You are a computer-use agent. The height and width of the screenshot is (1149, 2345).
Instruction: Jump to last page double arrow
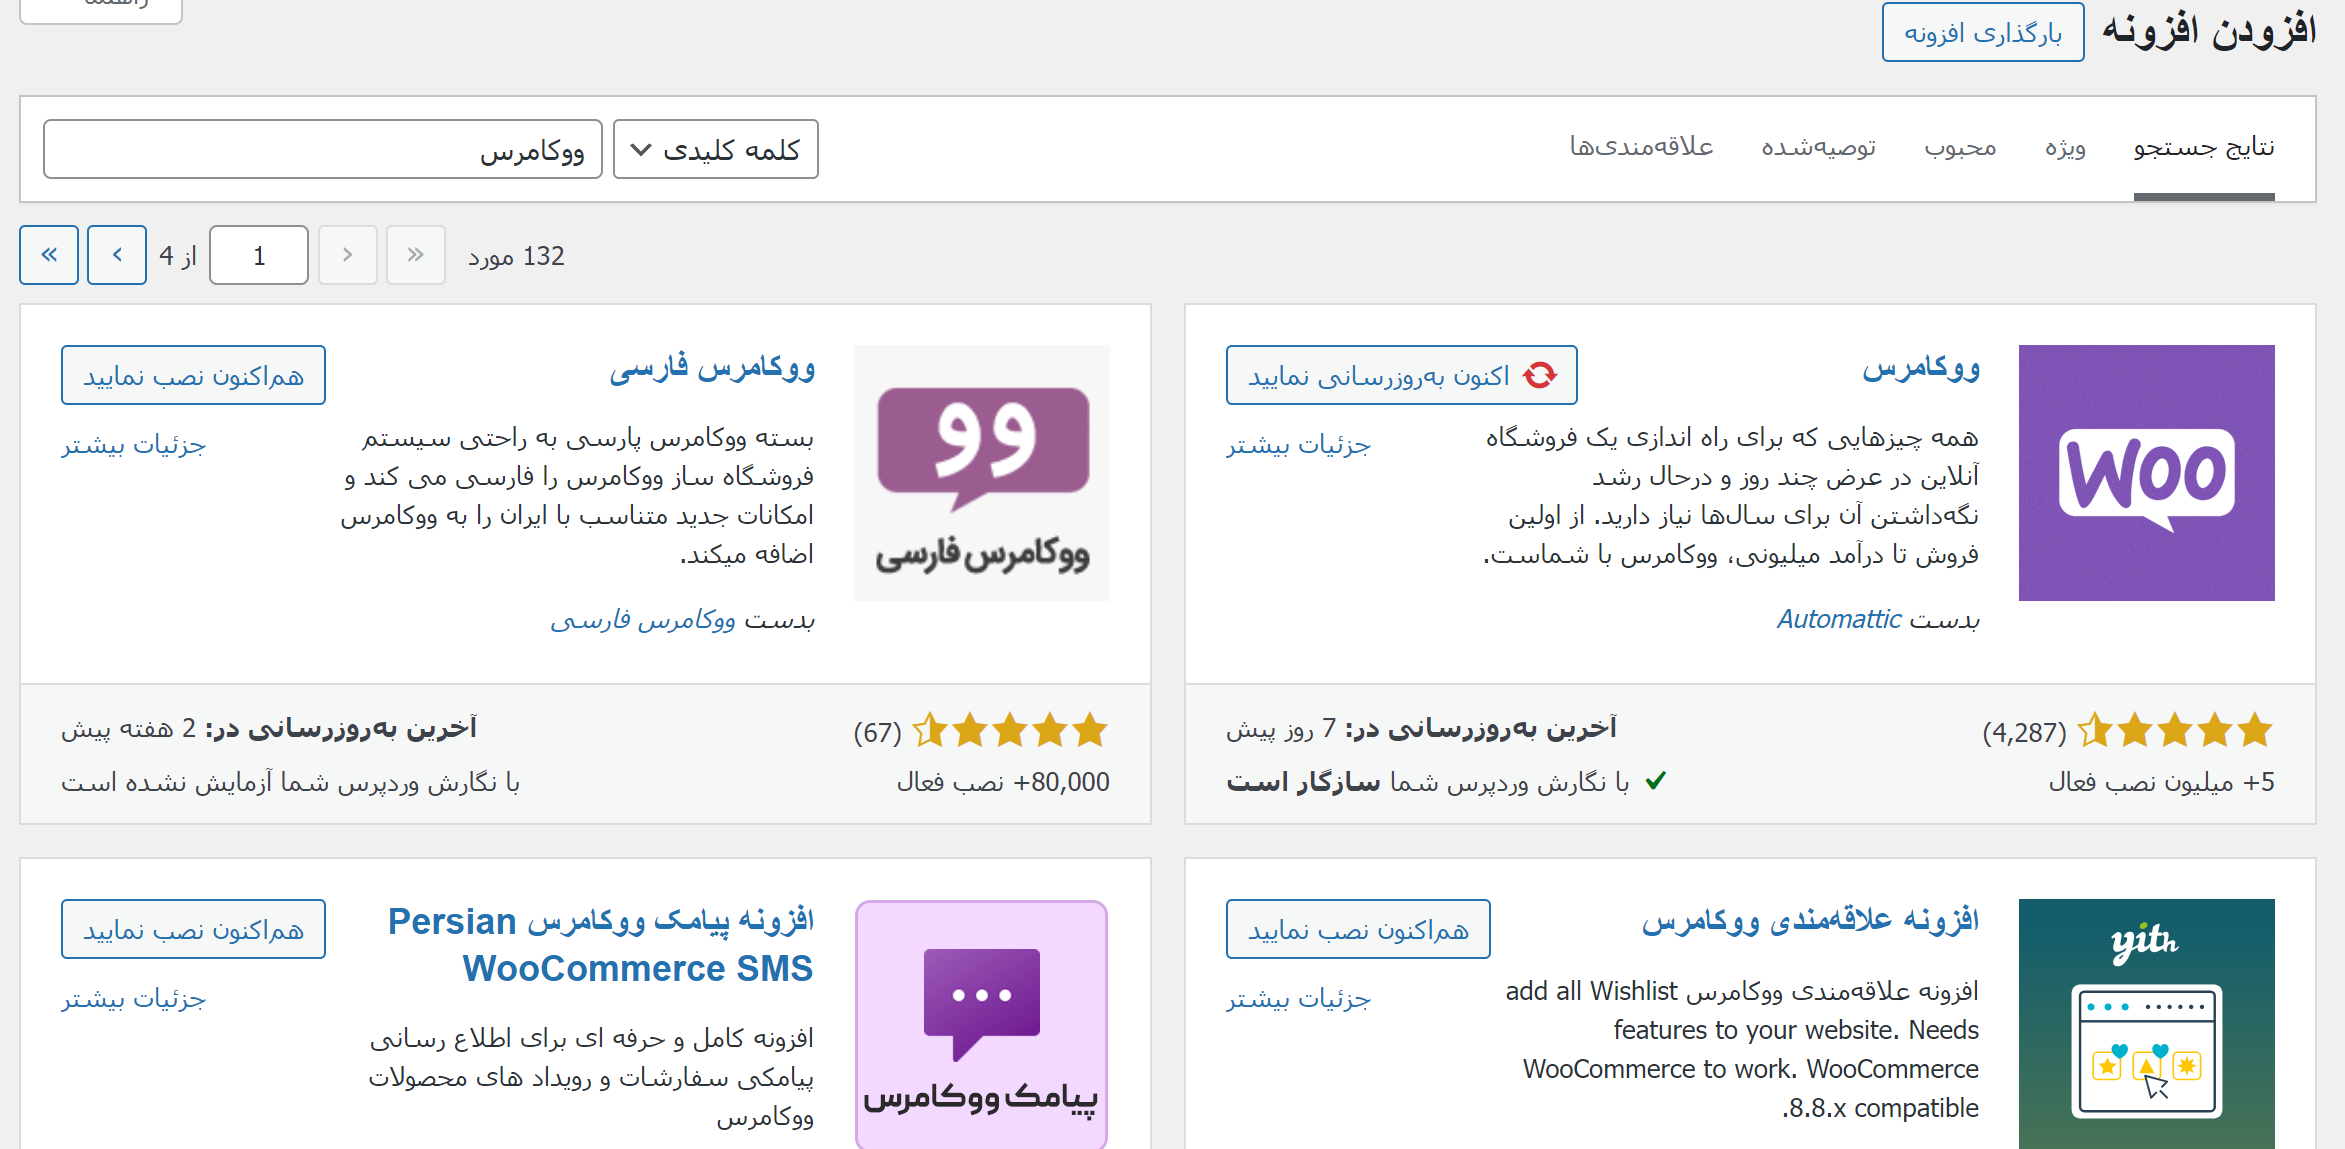point(49,255)
